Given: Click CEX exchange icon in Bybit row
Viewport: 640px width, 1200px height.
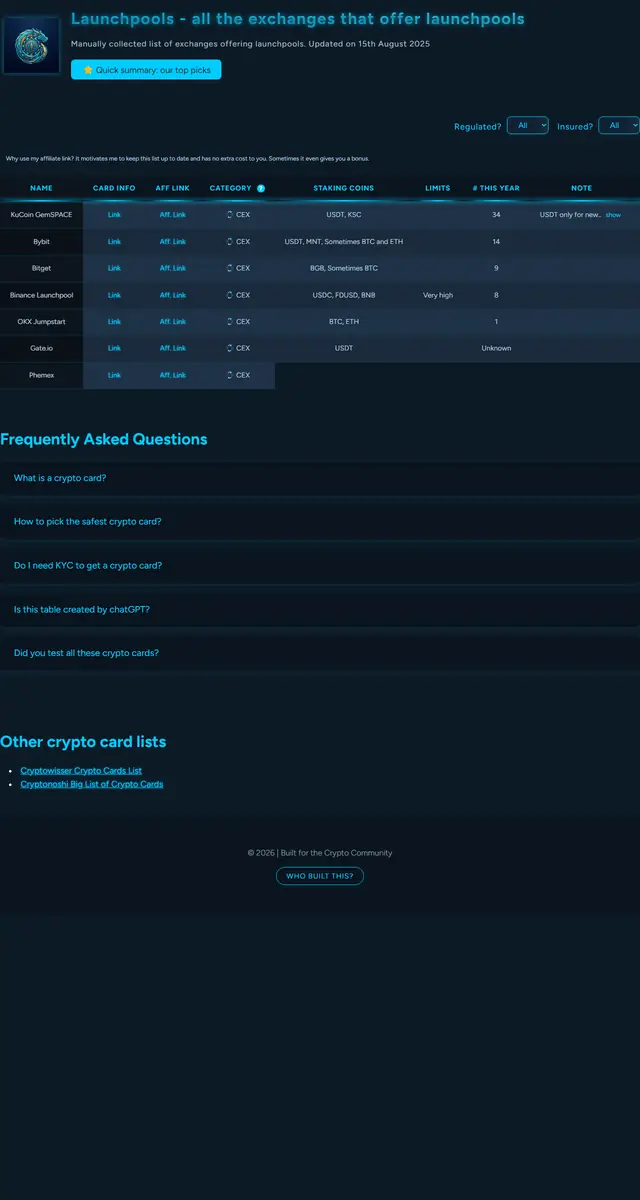Looking at the screenshot, I should tap(230, 242).
